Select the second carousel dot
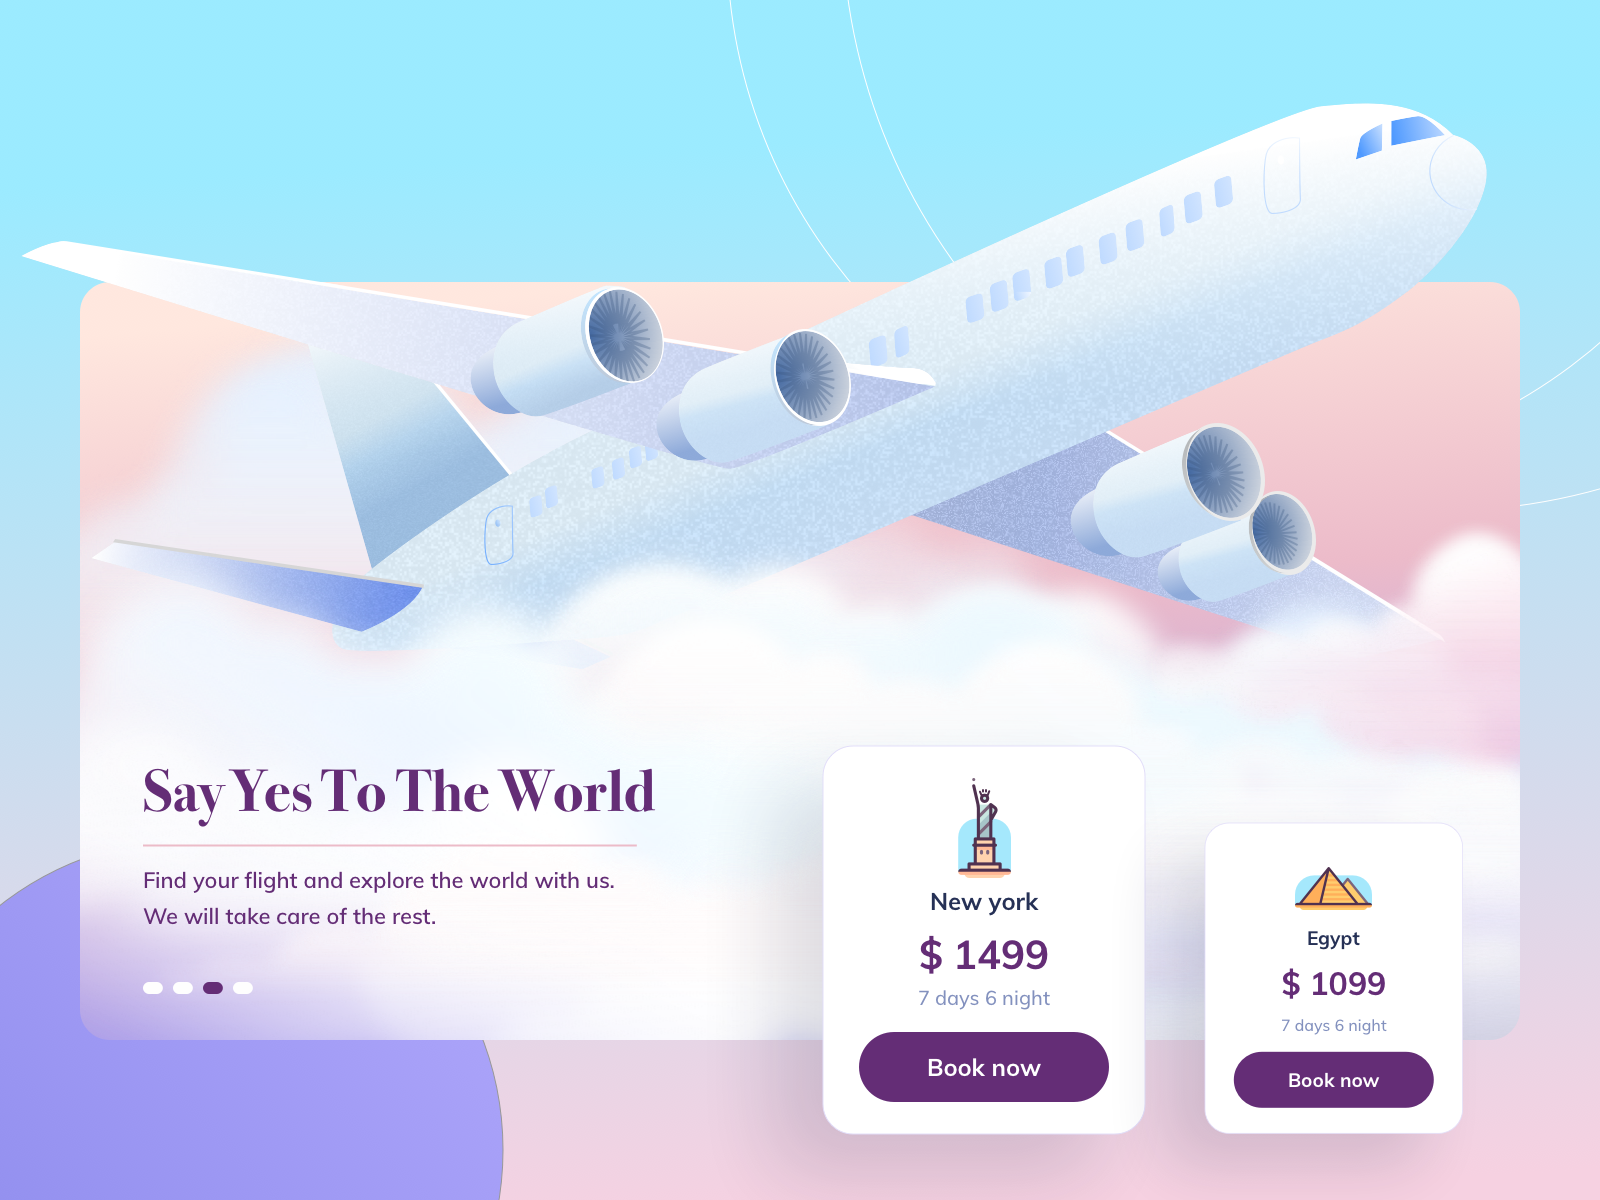 (183, 988)
